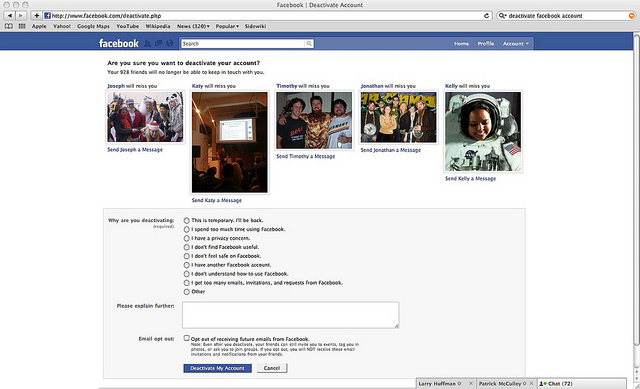The height and width of the screenshot is (389, 640).
Task: Check the opt out of future emails box
Action: pyautogui.click(x=187, y=338)
